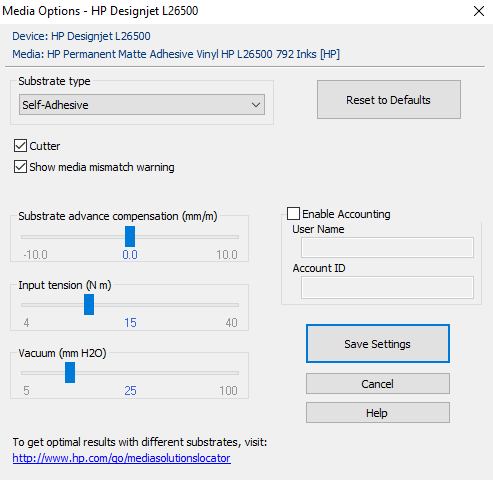Enable Accounting checkbox
Screen dimensions: 493x480
[x=293, y=213]
